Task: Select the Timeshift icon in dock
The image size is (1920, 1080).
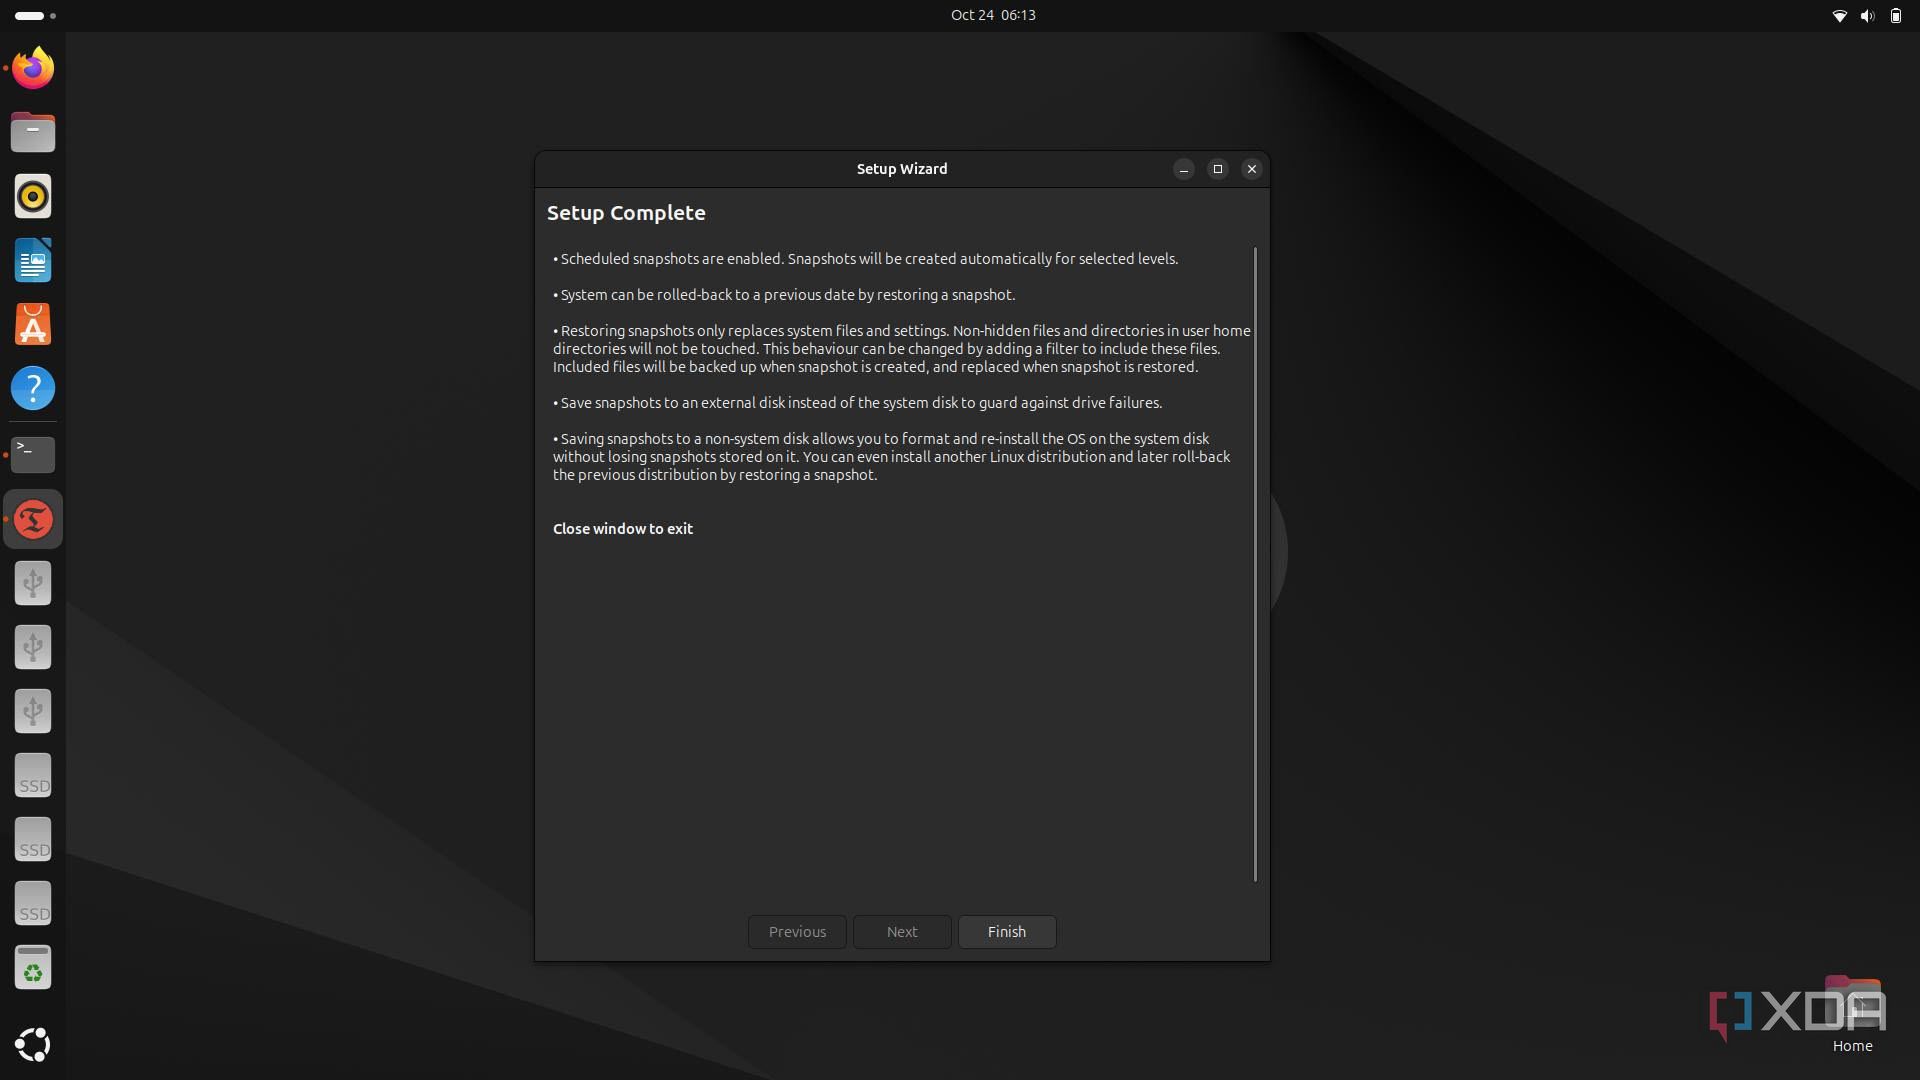Action: (x=33, y=519)
